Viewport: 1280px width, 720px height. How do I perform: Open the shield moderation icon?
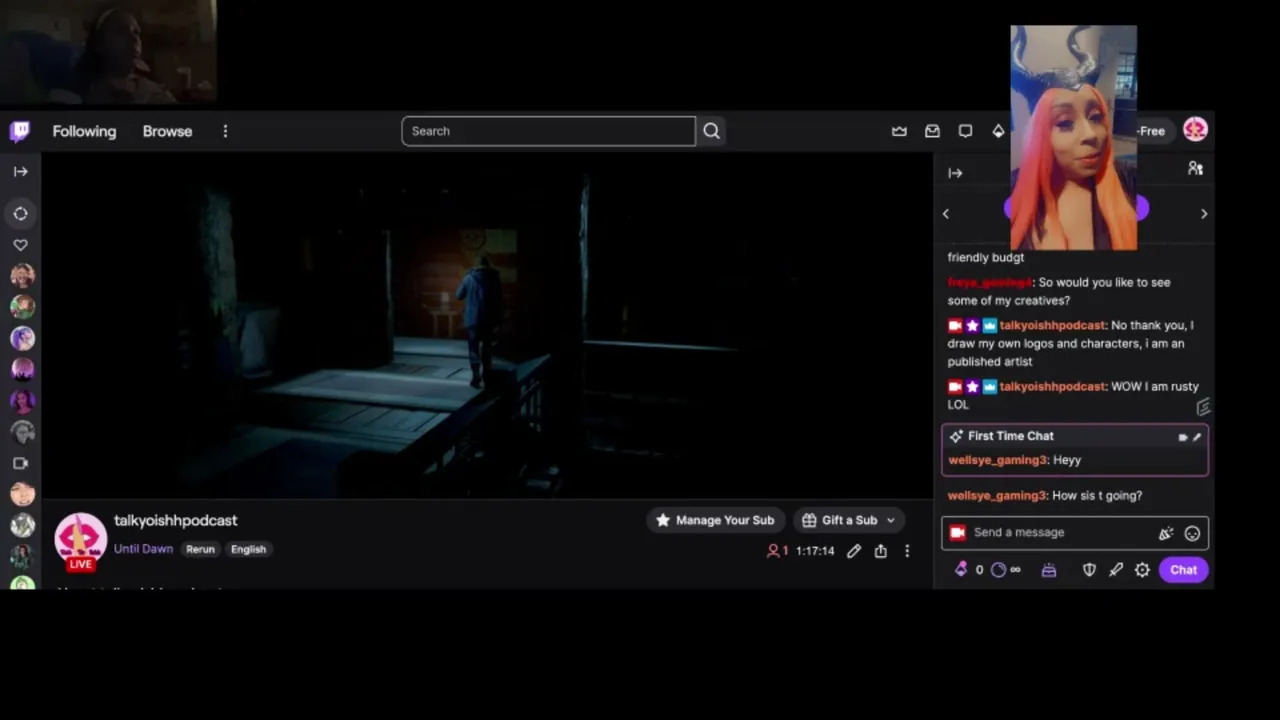1089,570
